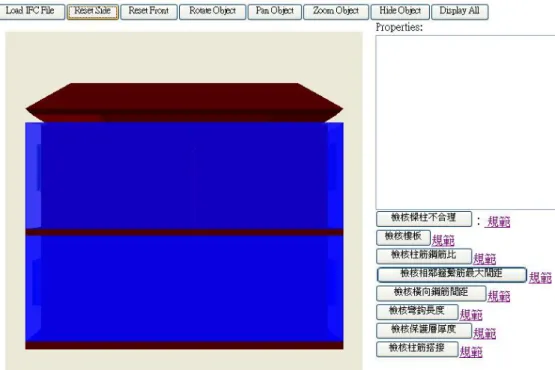The width and height of the screenshot is (555, 370).
Task: Open the 規範 link beside 檢核柱筋搭接
Action: click(x=471, y=352)
